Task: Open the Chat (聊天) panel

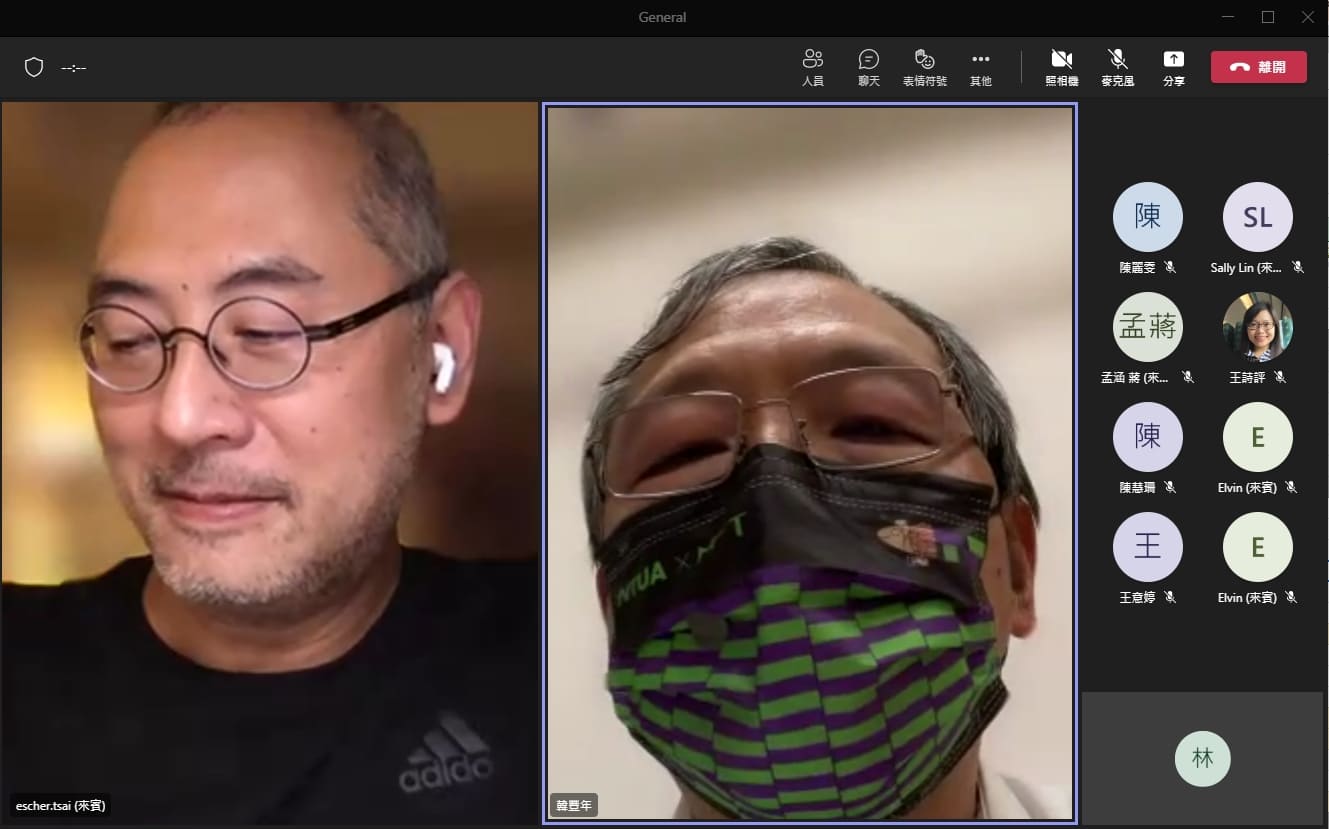Action: (868, 67)
